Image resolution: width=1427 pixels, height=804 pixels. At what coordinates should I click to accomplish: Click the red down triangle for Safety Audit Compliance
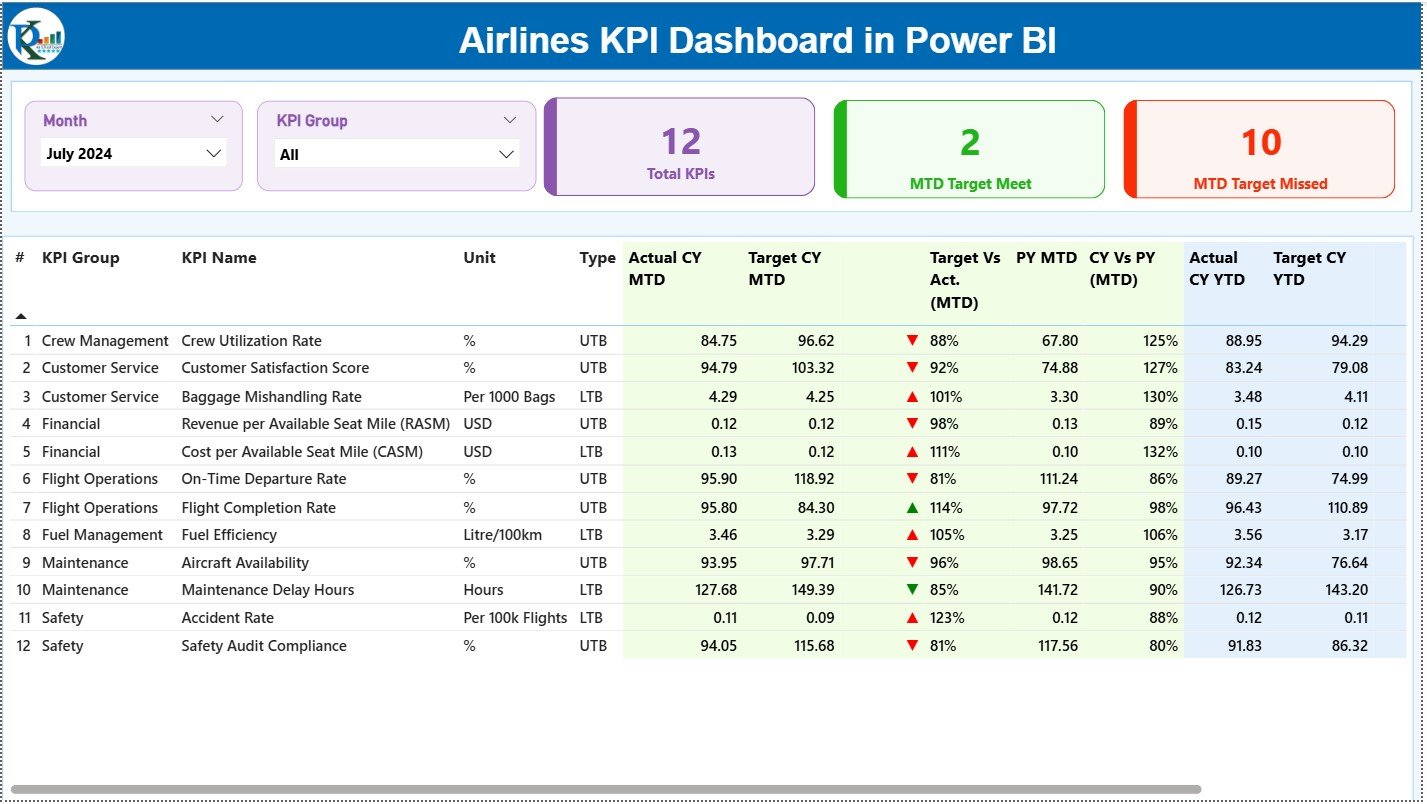[x=912, y=645]
